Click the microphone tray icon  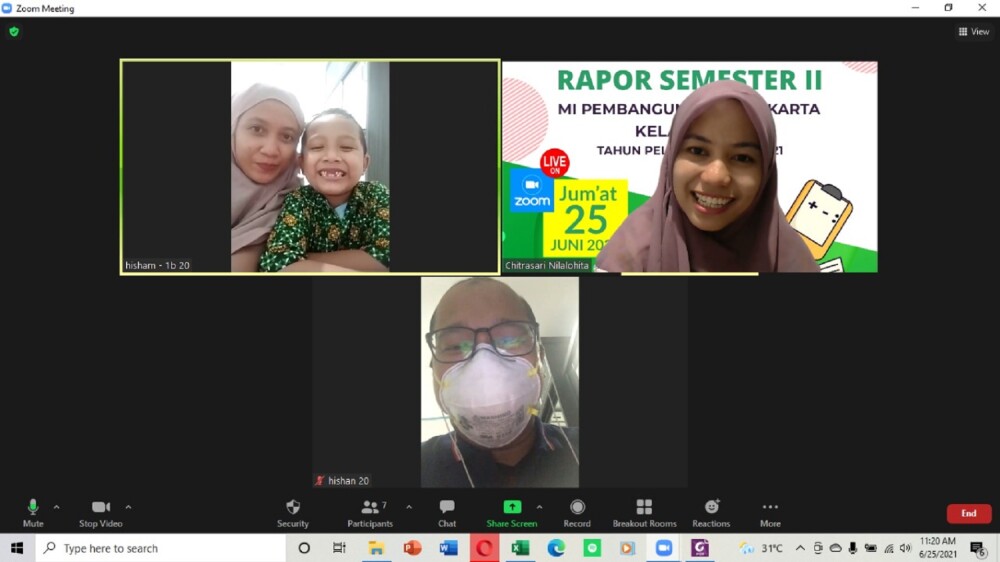pos(853,548)
